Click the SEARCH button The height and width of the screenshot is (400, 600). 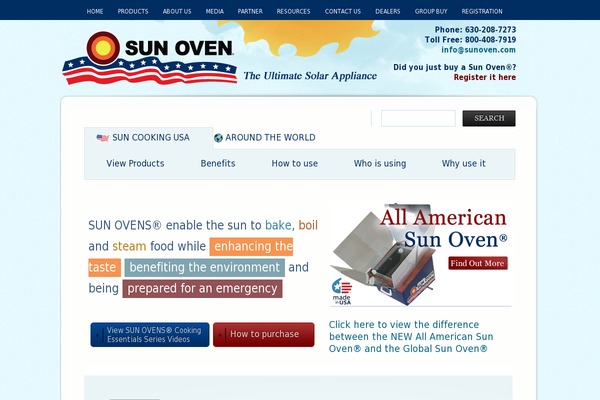489,118
